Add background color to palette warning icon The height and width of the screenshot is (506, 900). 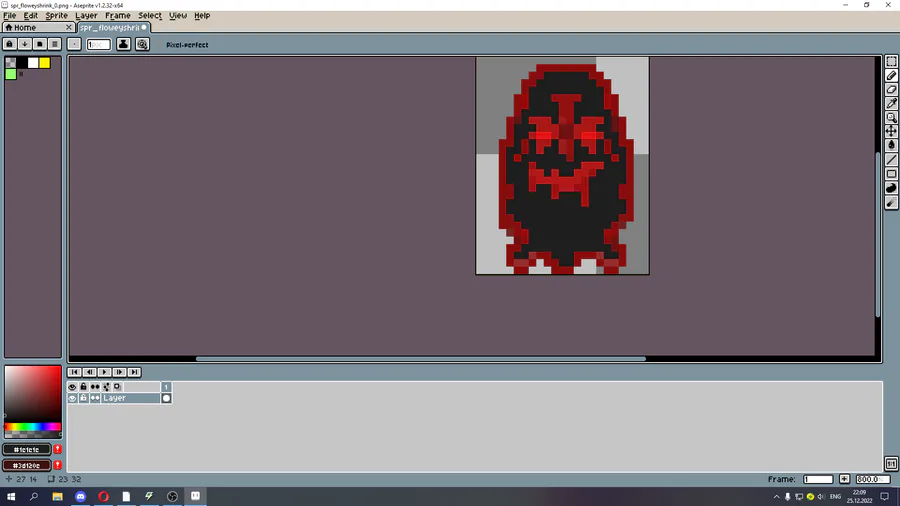57,465
